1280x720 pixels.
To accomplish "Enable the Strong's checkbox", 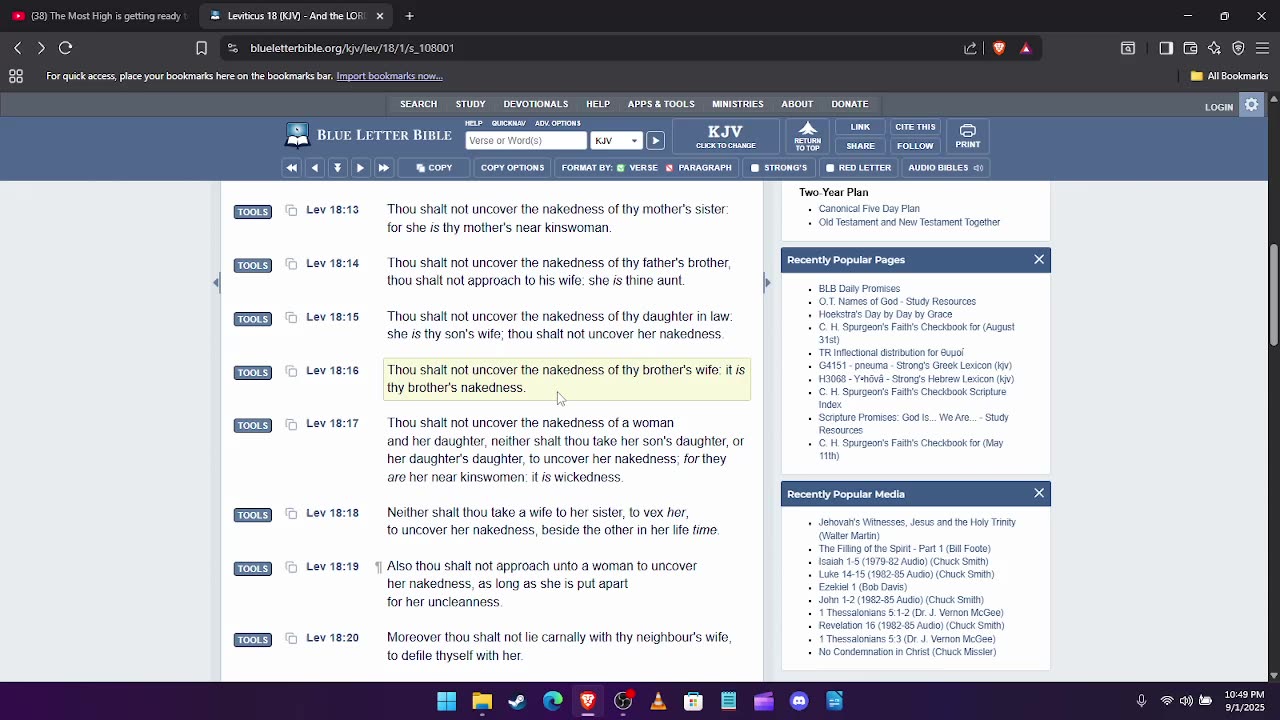I will (755, 168).
